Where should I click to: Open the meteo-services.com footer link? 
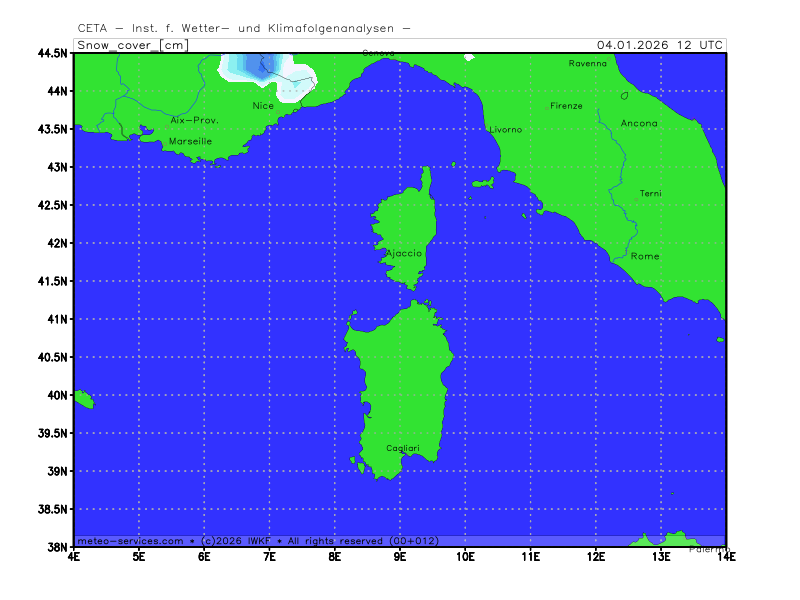(130, 541)
